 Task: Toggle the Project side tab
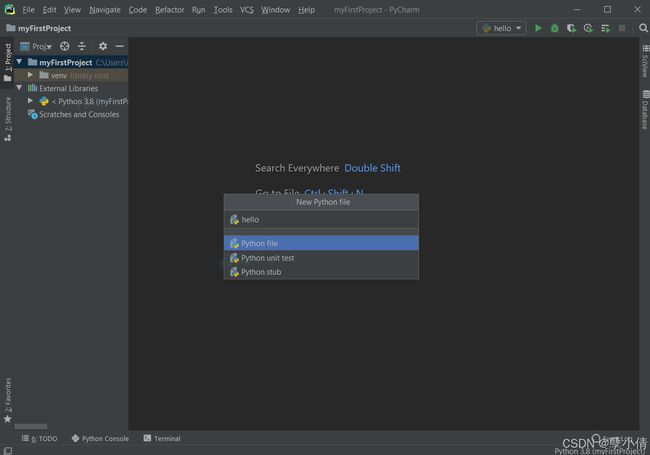point(7,62)
